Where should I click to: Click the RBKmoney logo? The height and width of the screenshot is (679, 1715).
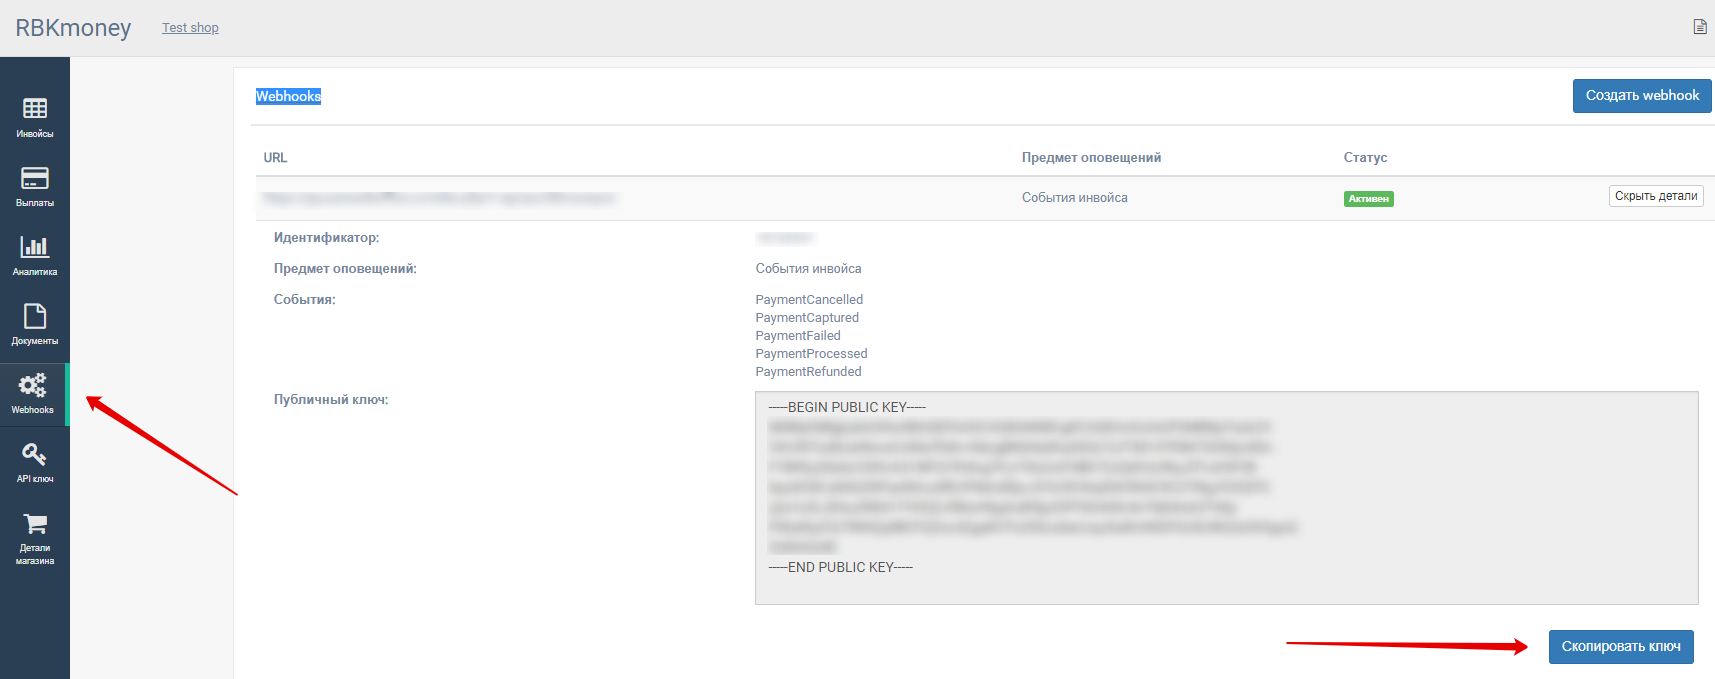73,28
